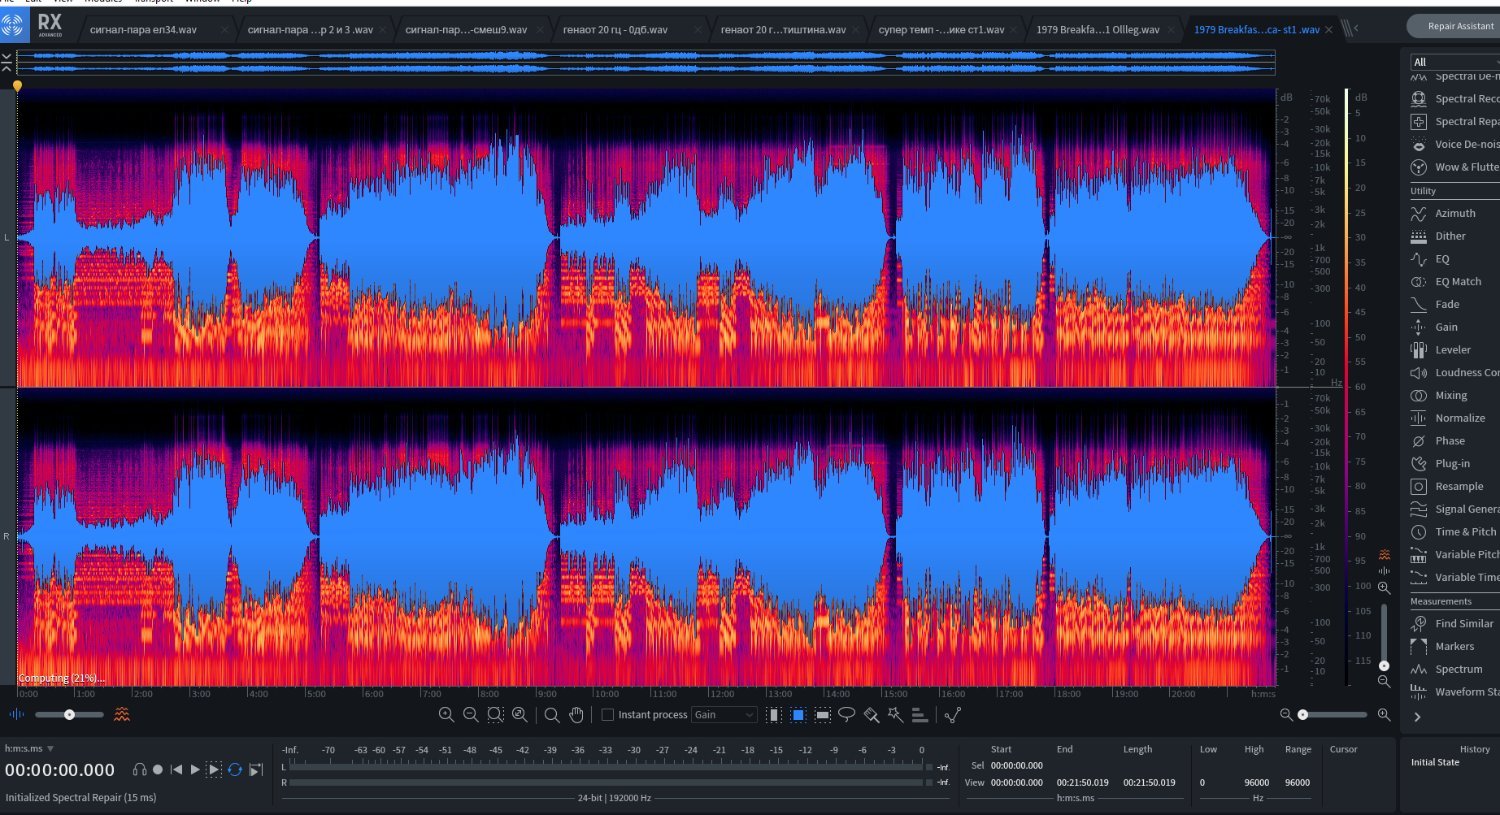Select Initial State in History
Image resolution: width=1500 pixels, height=815 pixels.
[1435, 763]
